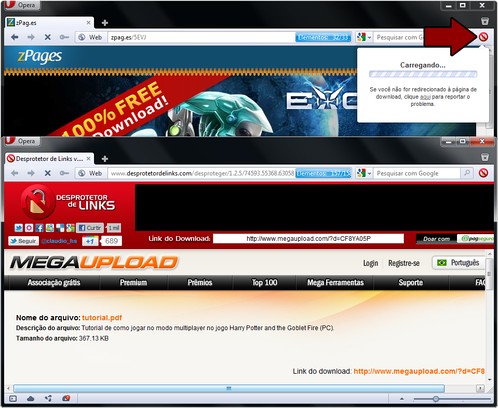
Task: Click the Twitter Seguir button
Action: 23,241
